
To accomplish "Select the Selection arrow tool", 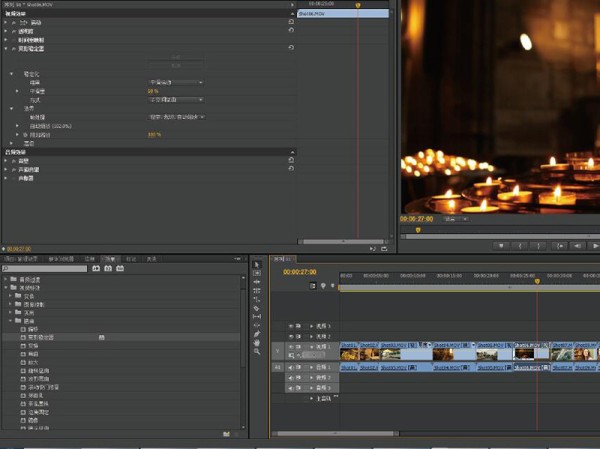I will 257,265.
